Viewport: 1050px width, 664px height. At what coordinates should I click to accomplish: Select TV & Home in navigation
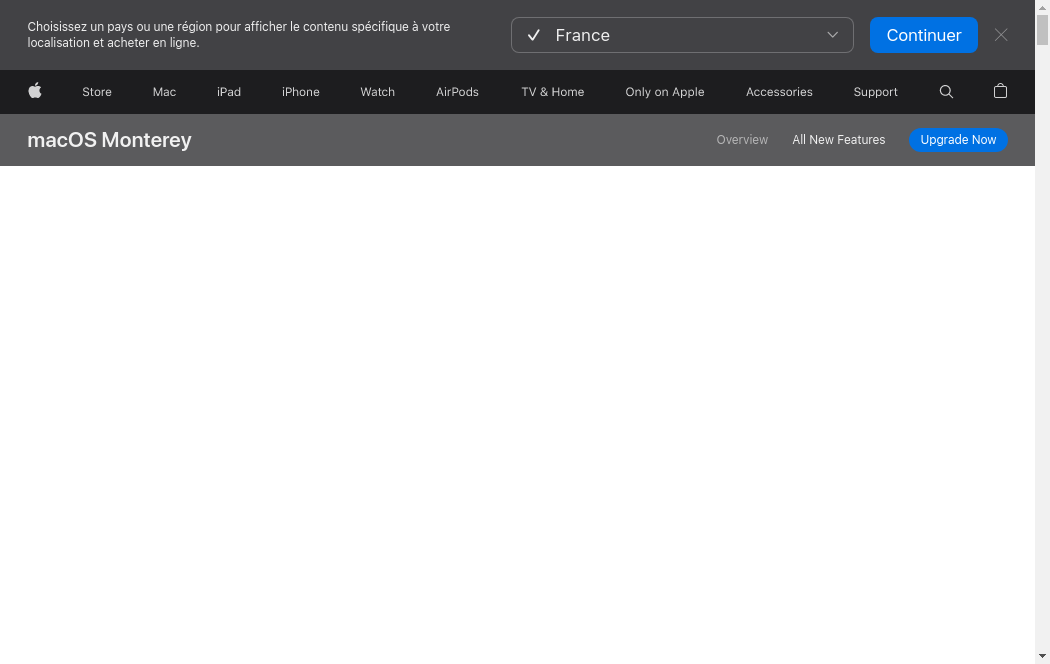552,92
